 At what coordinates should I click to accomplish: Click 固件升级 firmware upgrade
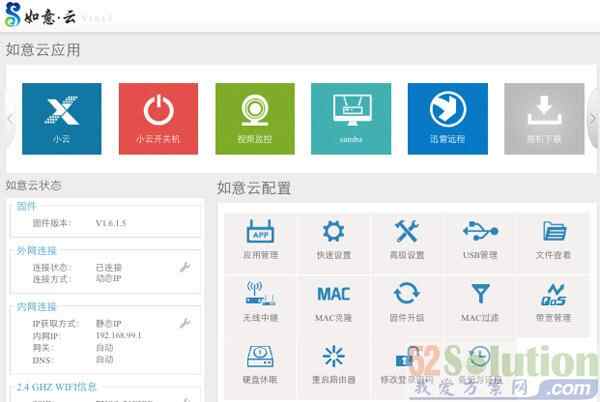pyautogui.click(x=406, y=303)
